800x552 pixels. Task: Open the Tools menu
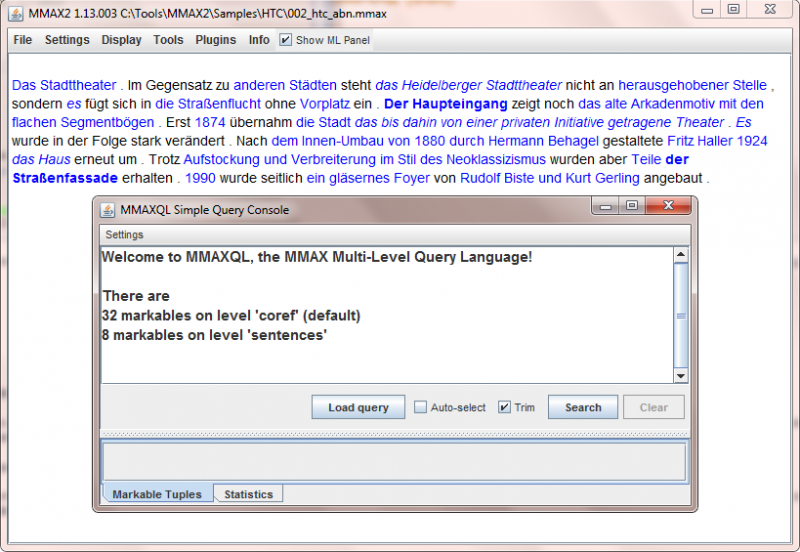(168, 40)
